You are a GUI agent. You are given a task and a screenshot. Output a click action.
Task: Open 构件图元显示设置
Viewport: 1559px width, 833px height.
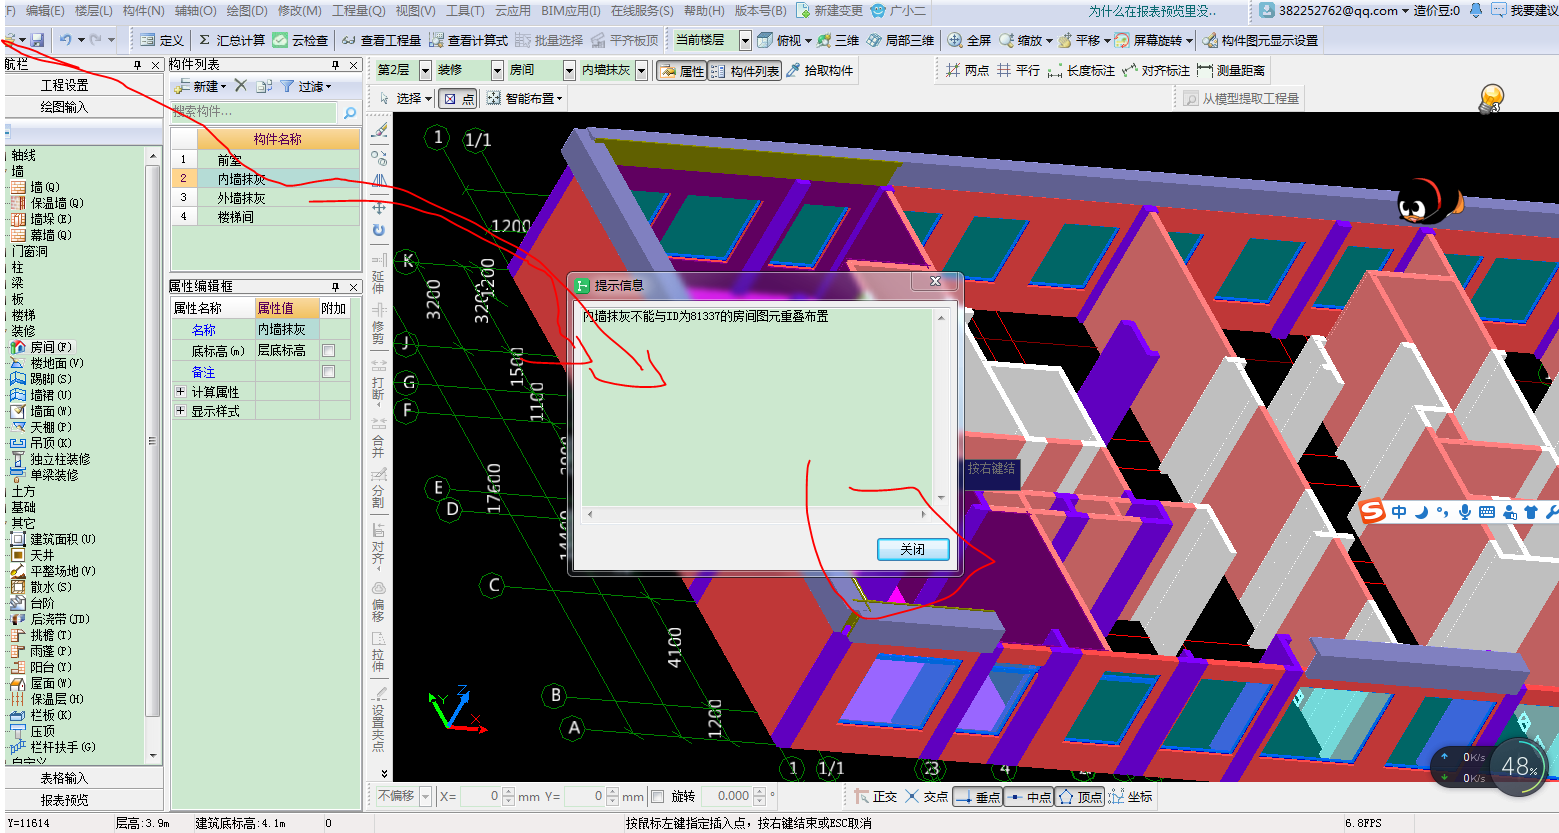click(1260, 40)
